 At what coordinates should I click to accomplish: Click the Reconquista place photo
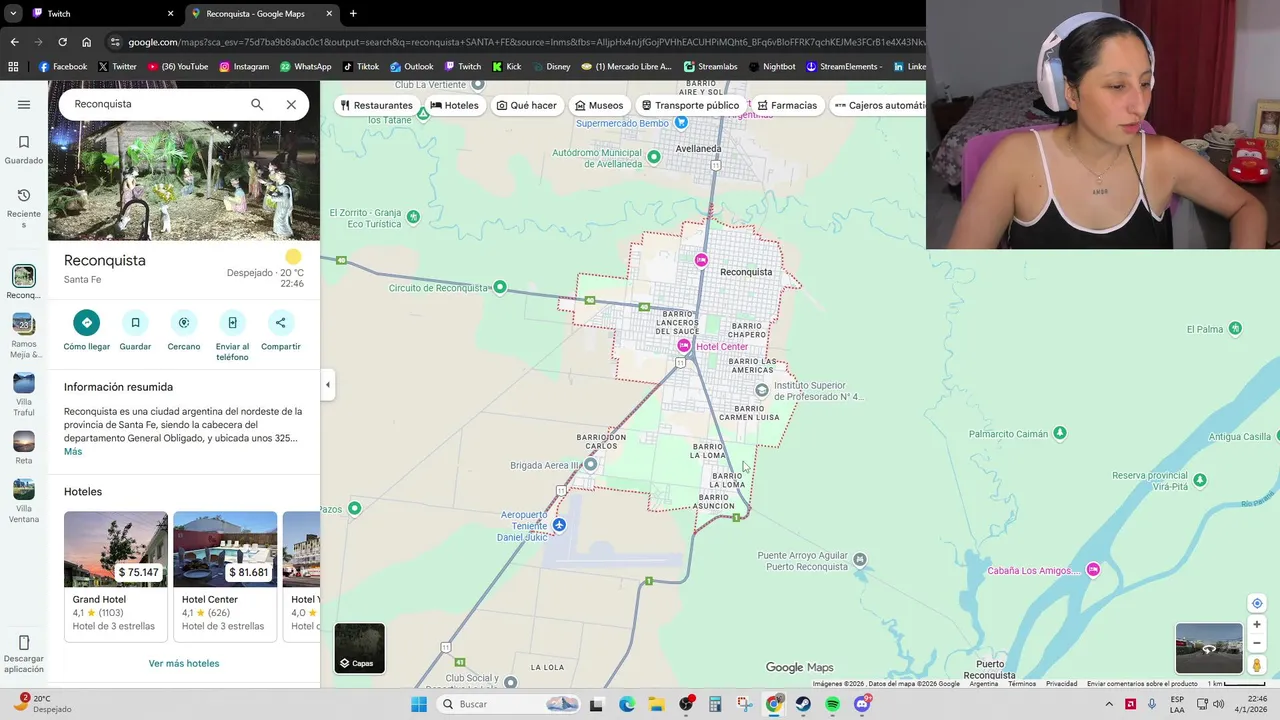click(184, 181)
